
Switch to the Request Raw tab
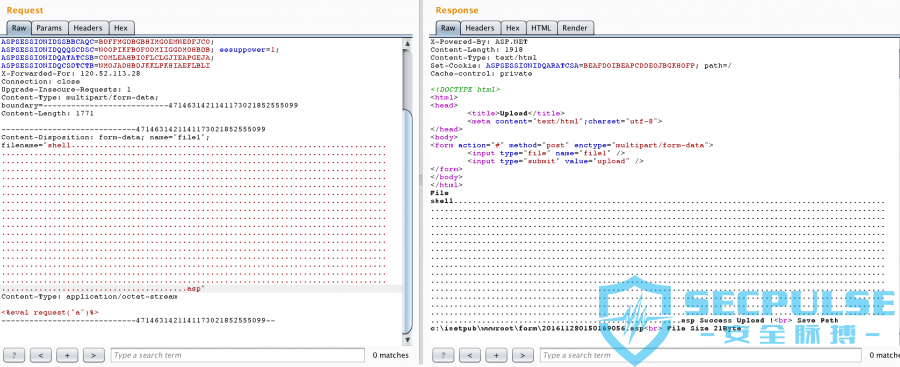19,28
